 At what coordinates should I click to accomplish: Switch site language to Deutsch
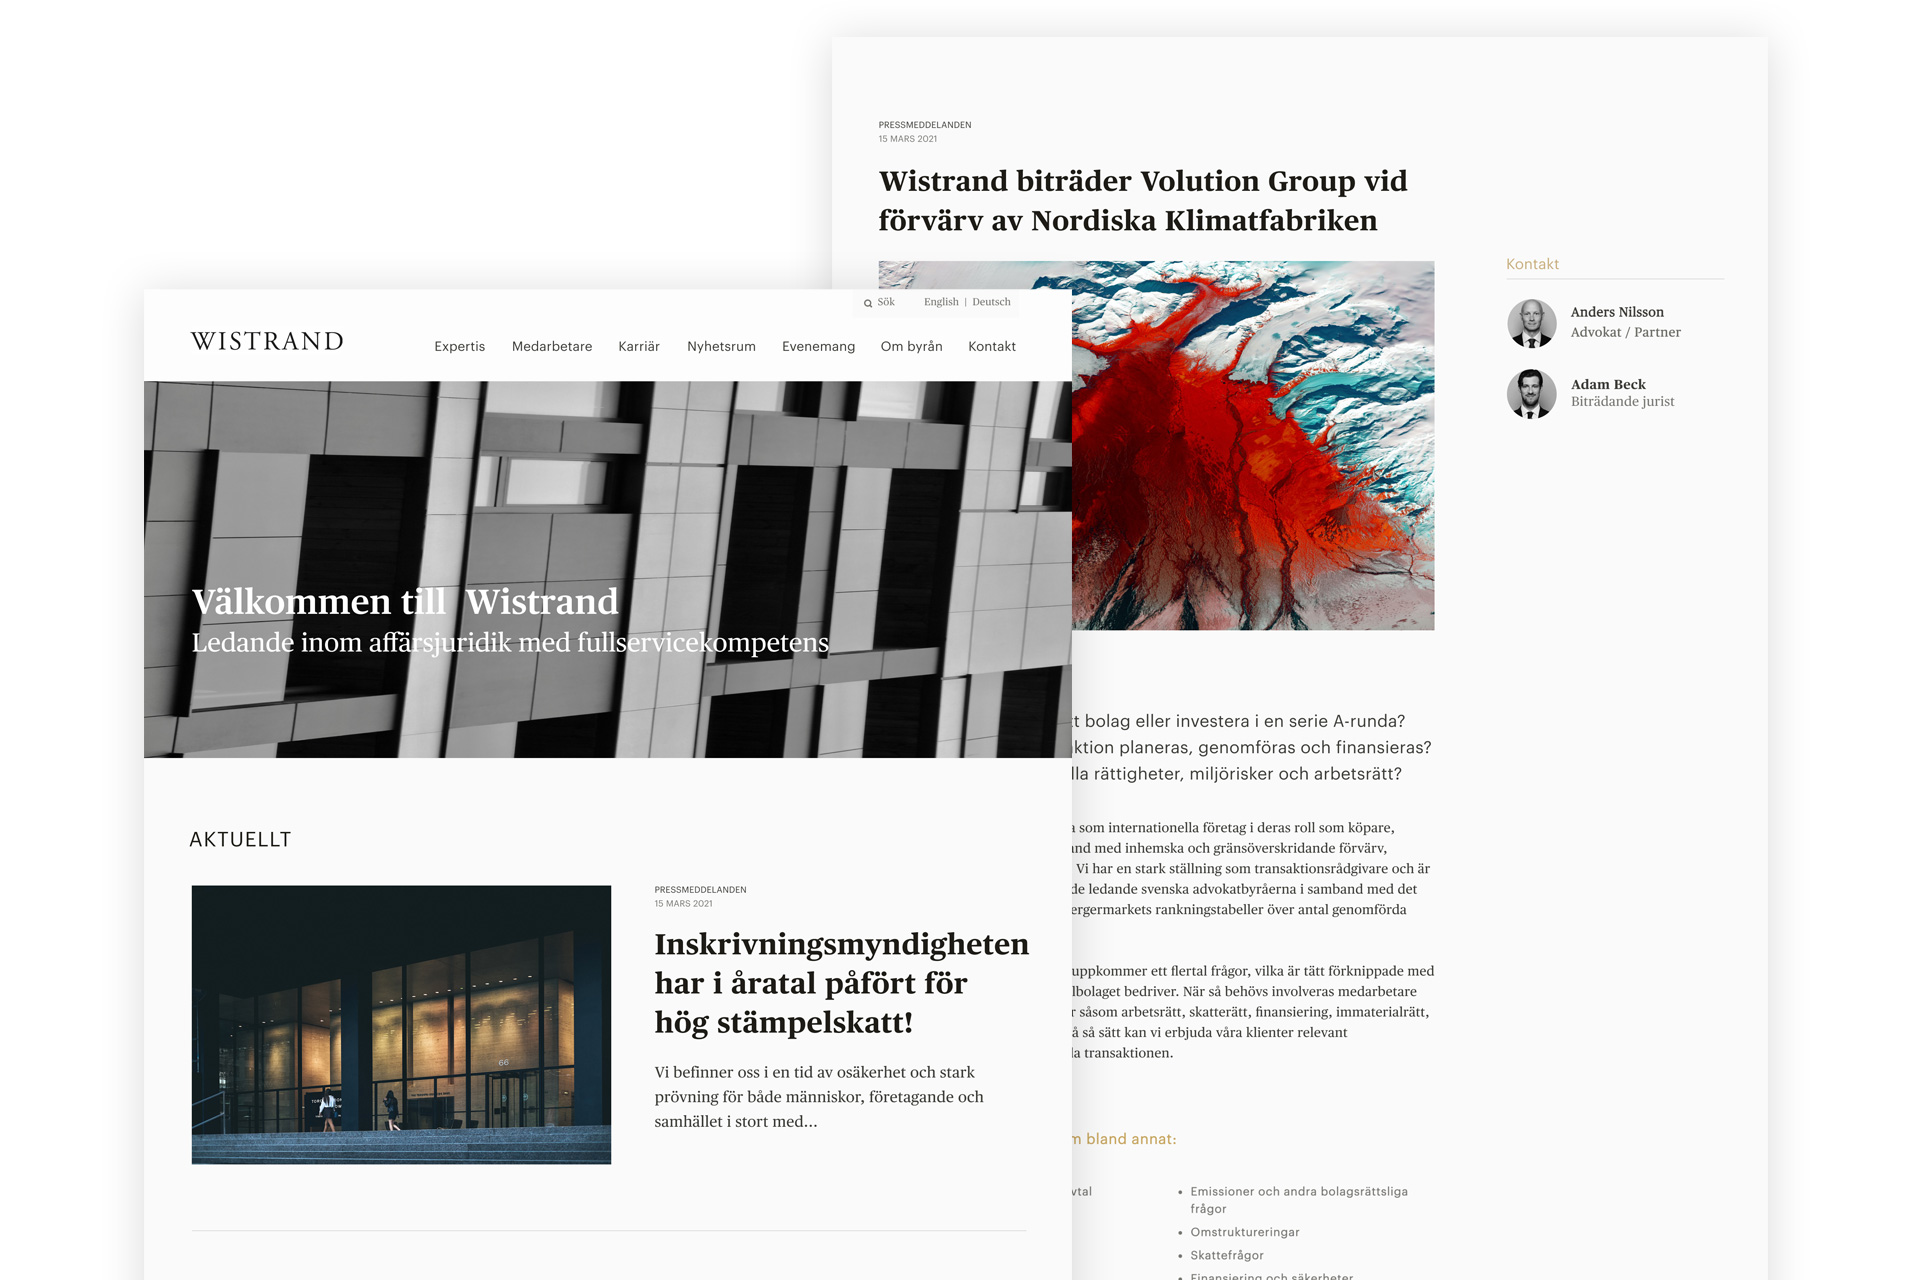tap(991, 302)
